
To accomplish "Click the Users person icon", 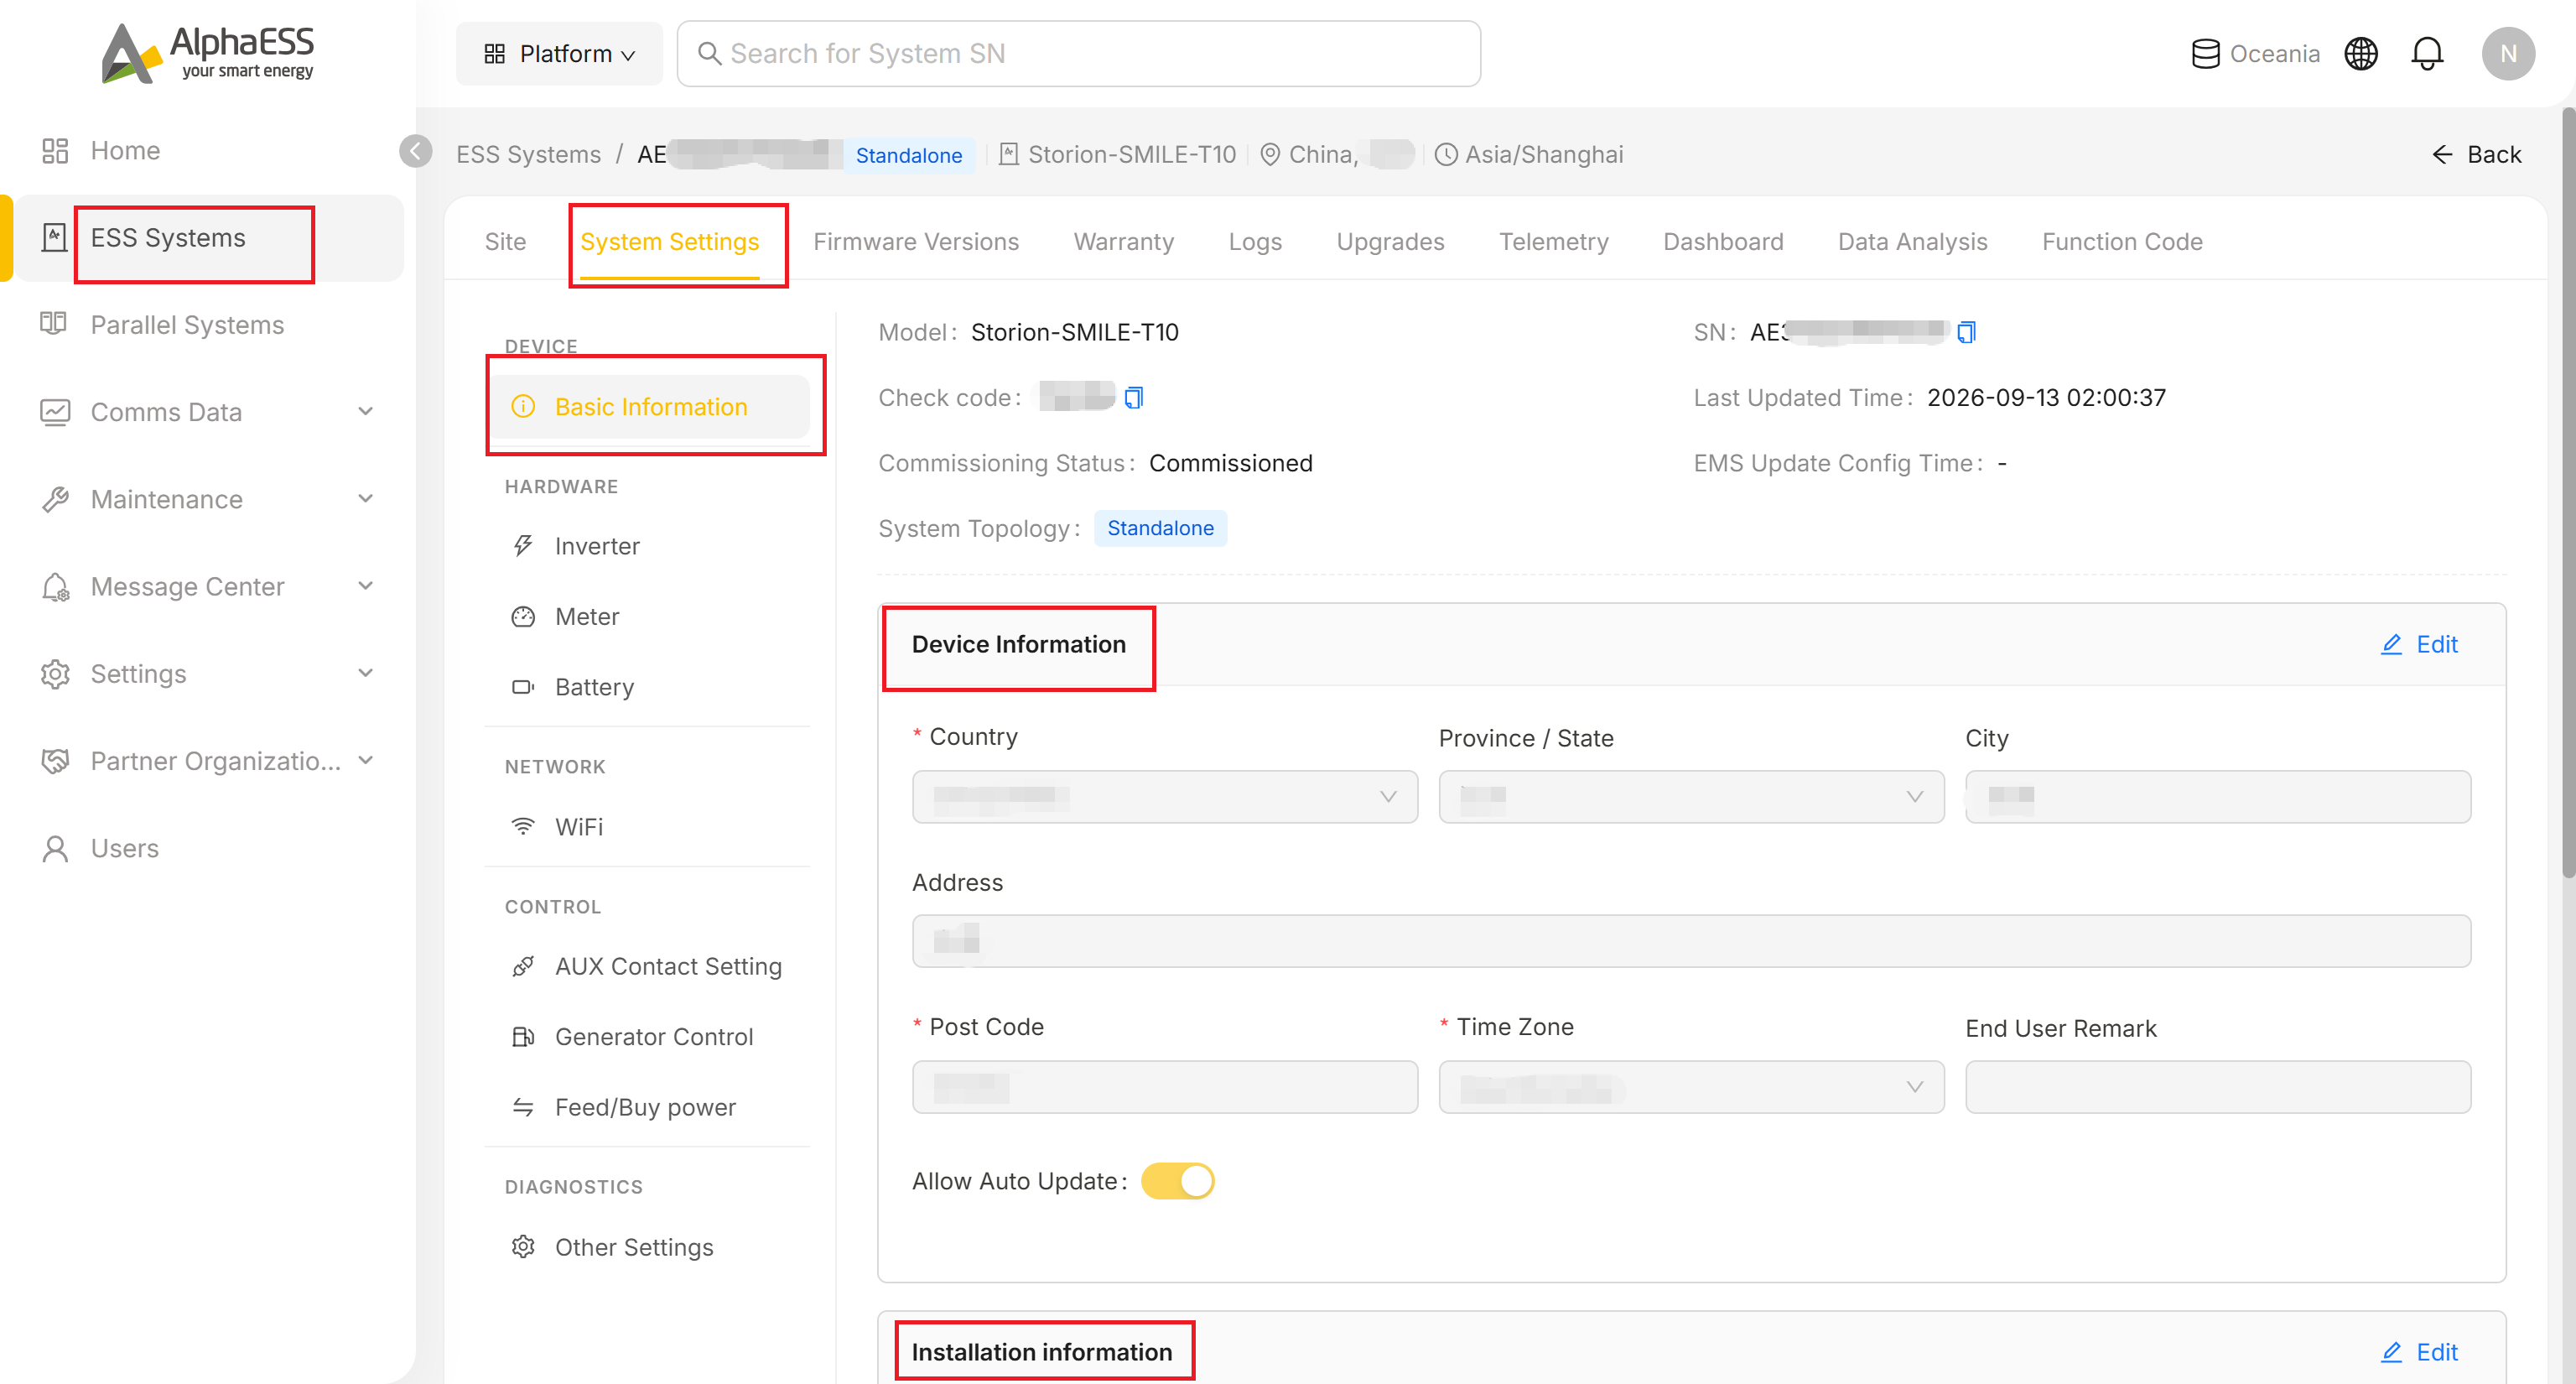I will pos(55,848).
